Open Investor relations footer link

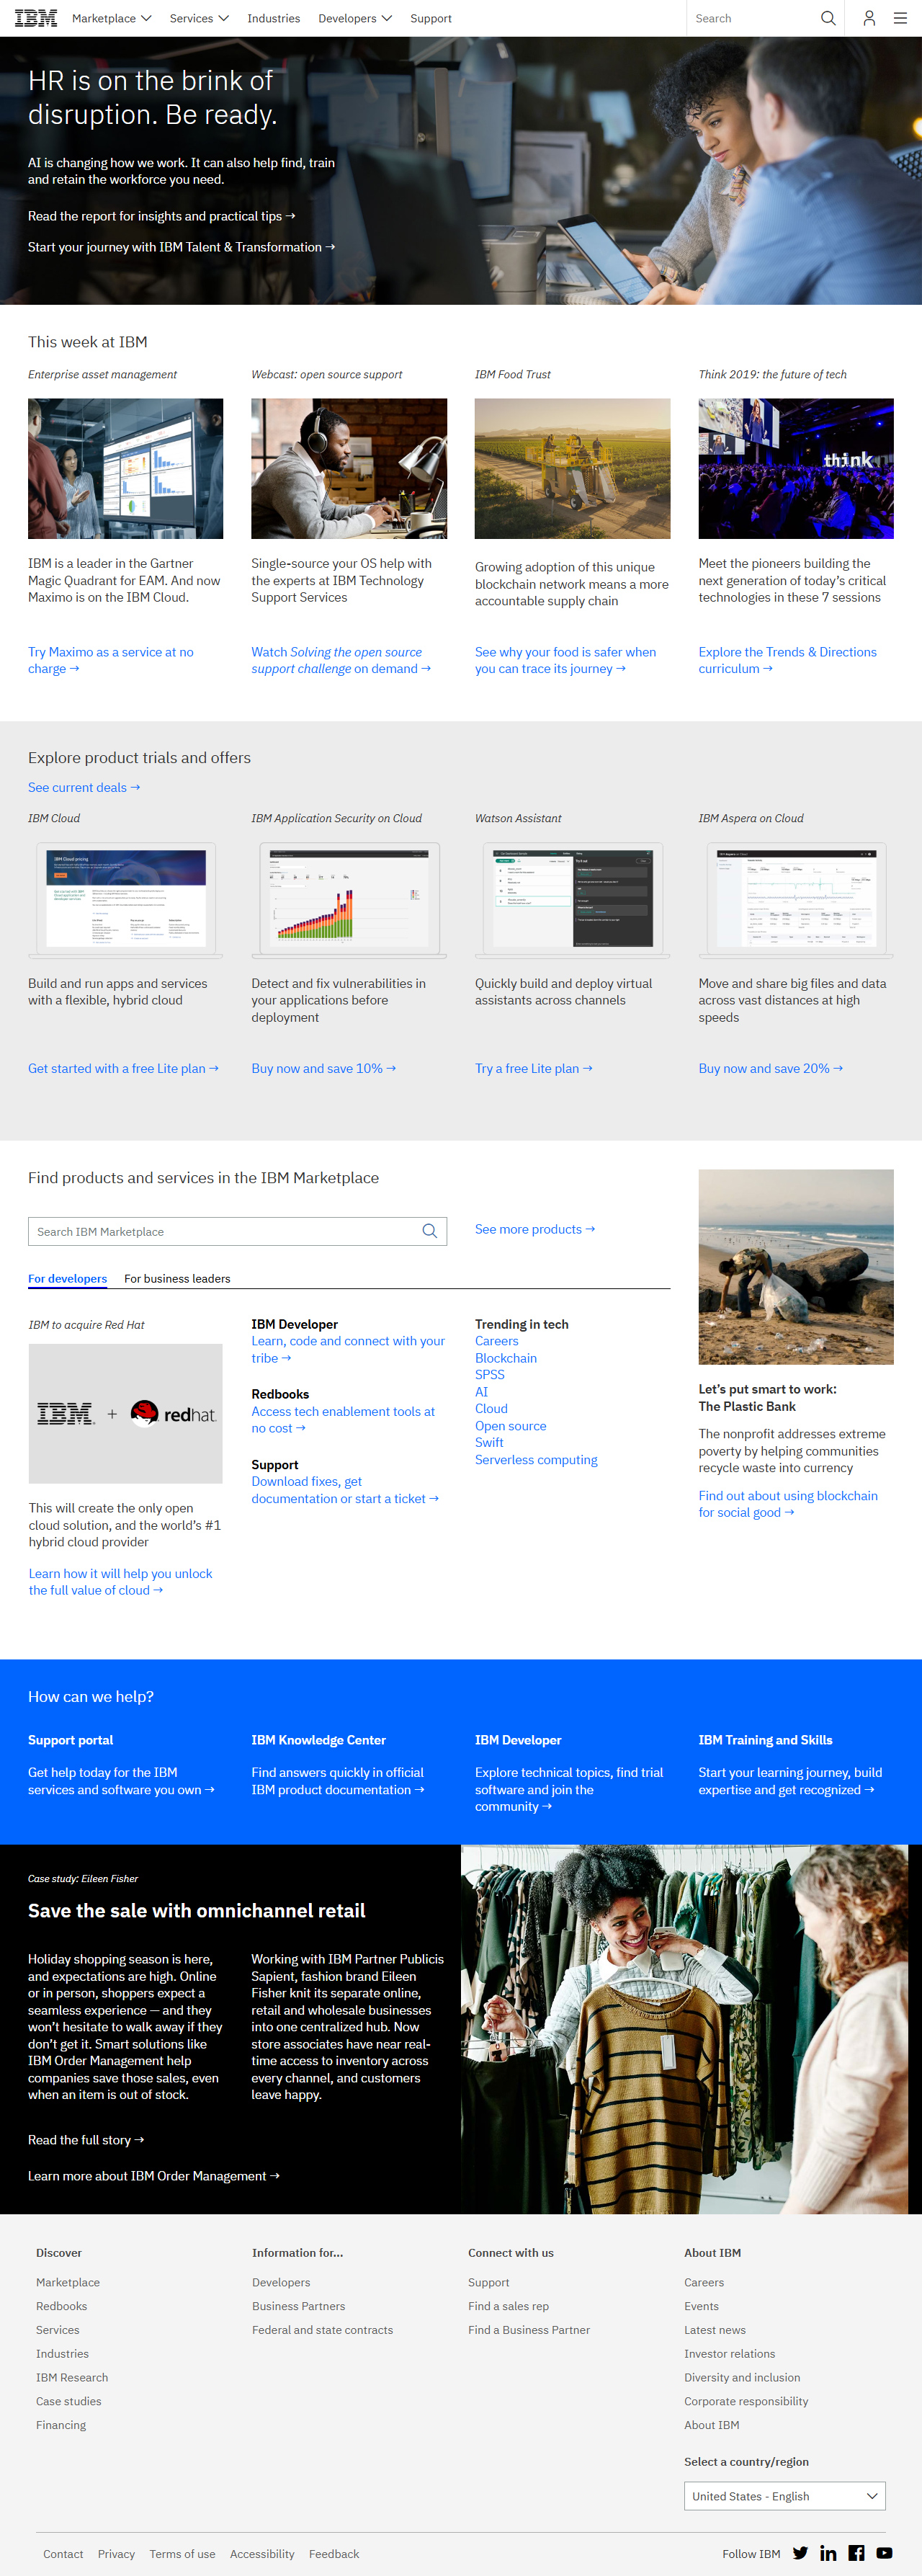(x=729, y=2353)
